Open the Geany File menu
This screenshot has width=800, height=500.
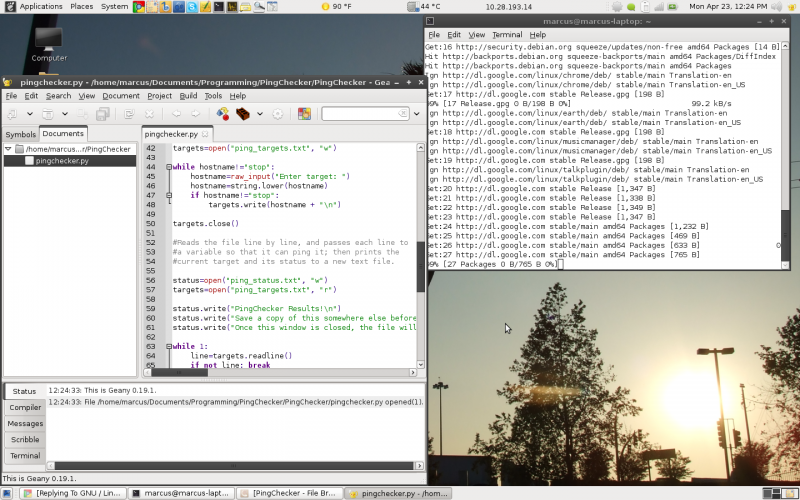click(11, 96)
